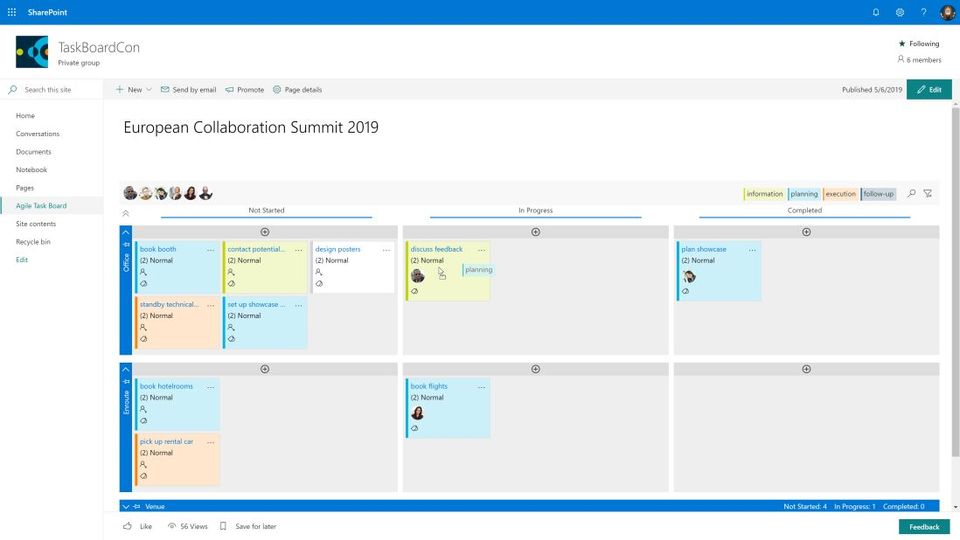Open the SharePoint app launcher waffle
Viewport: 960px width, 540px height.
click(x=12, y=12)
